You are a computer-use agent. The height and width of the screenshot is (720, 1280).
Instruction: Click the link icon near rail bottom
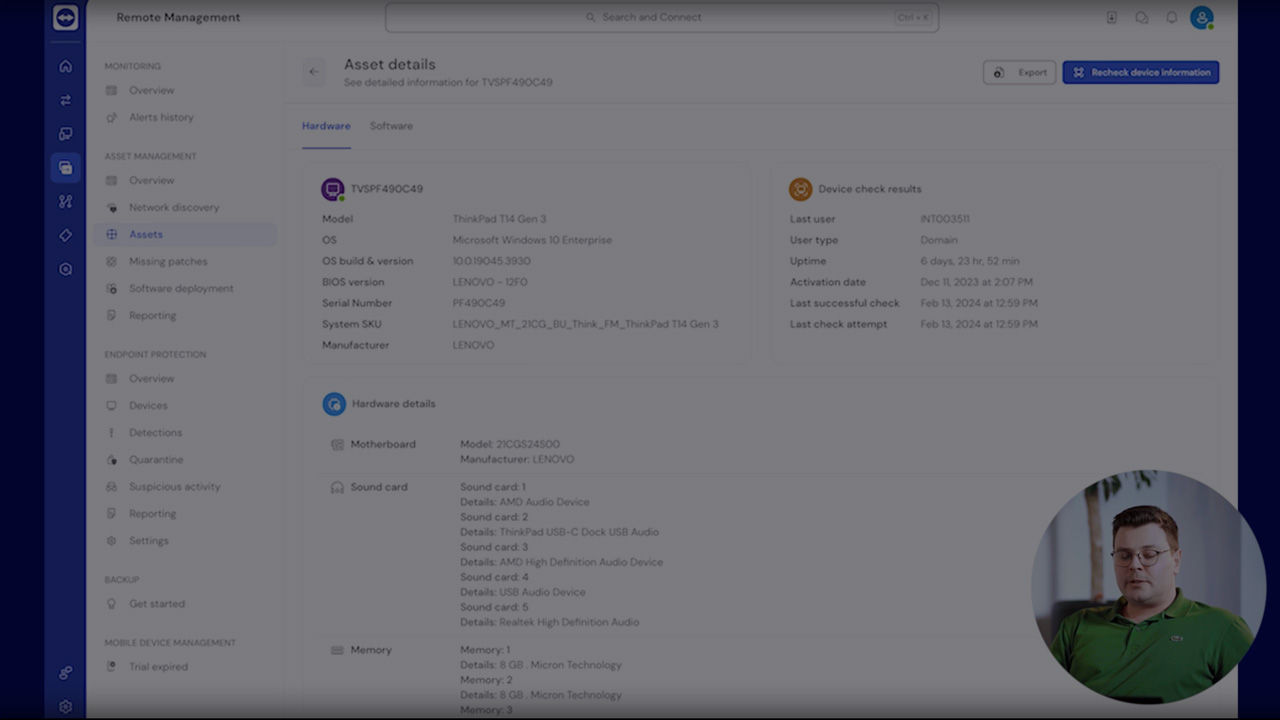65,673
